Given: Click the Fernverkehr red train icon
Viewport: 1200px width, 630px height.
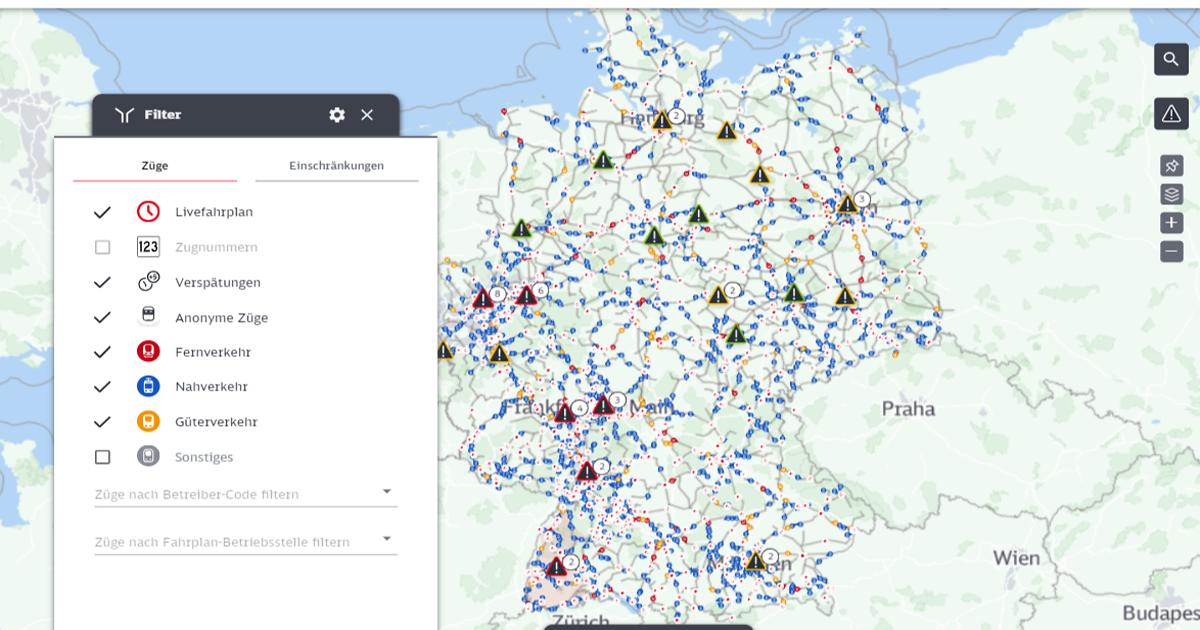Looking at the screenshot, I should (148, 351).
